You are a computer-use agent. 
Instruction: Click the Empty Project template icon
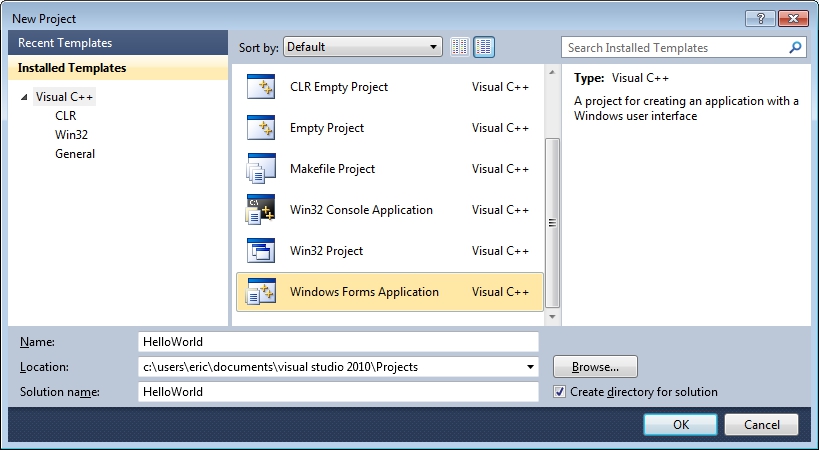point(261,128)
